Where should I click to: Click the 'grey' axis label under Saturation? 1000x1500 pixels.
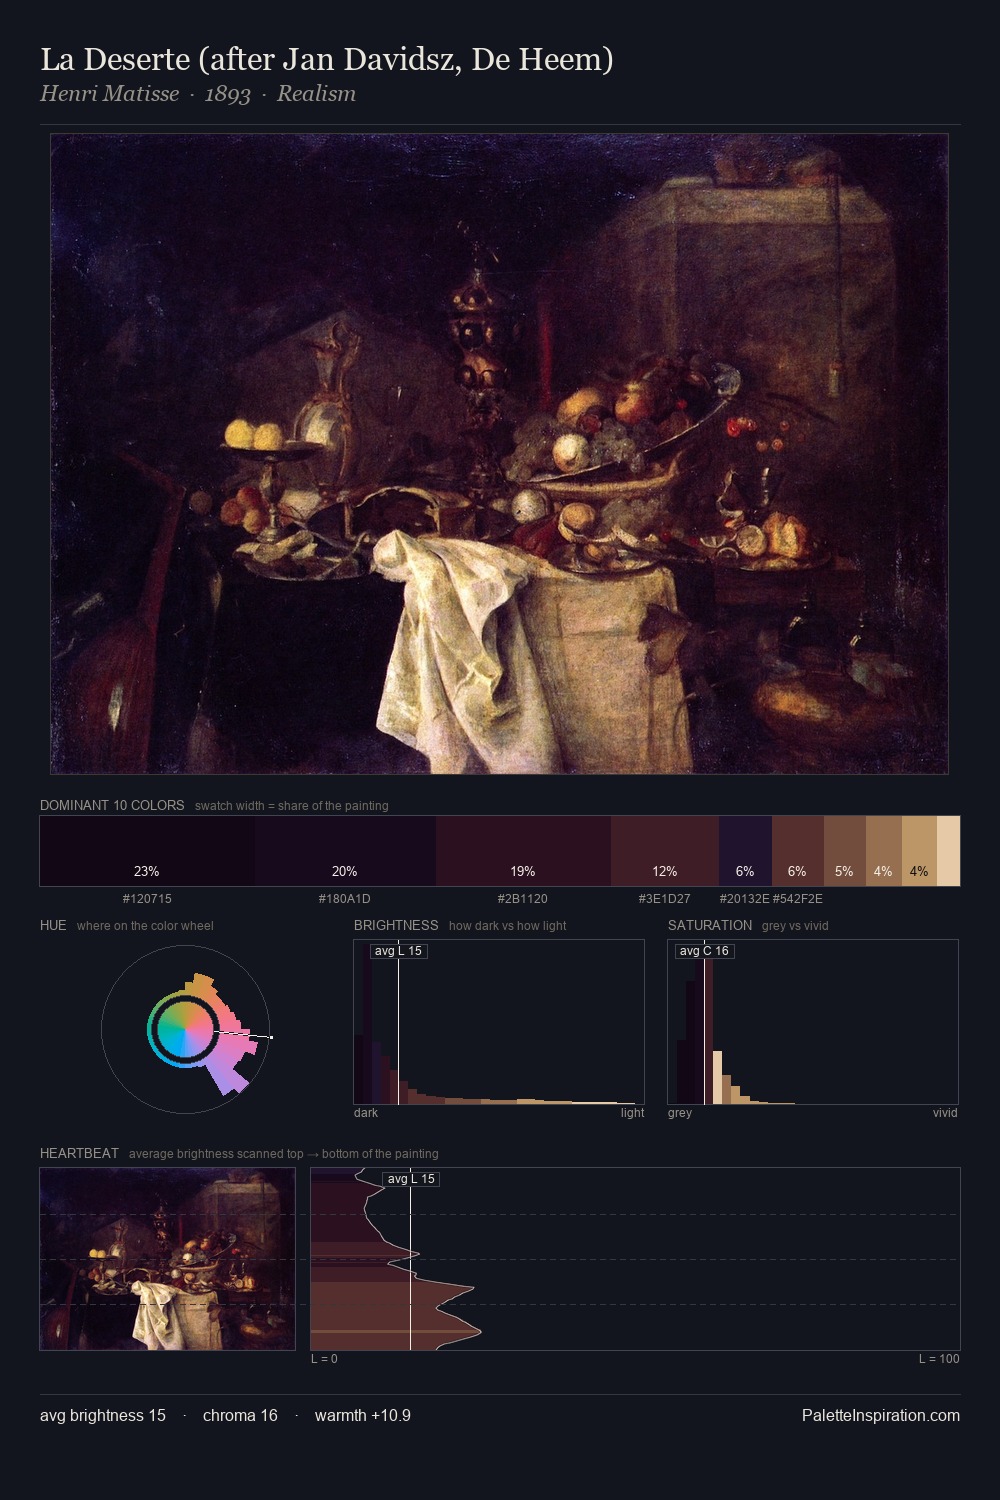point(680,1113)
